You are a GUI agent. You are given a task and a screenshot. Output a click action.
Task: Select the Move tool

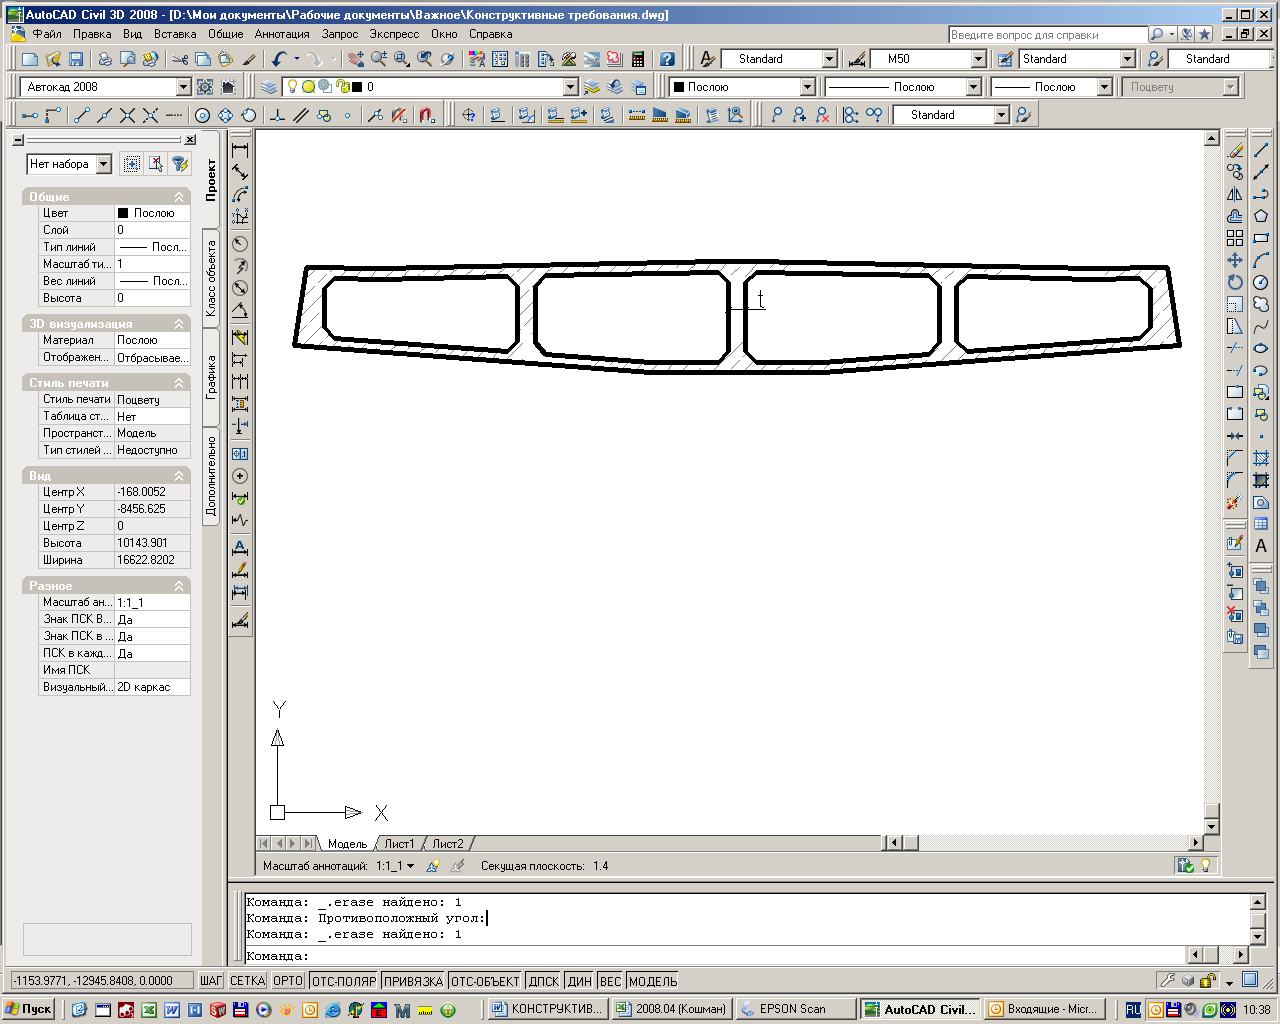tap(1235, 260)
